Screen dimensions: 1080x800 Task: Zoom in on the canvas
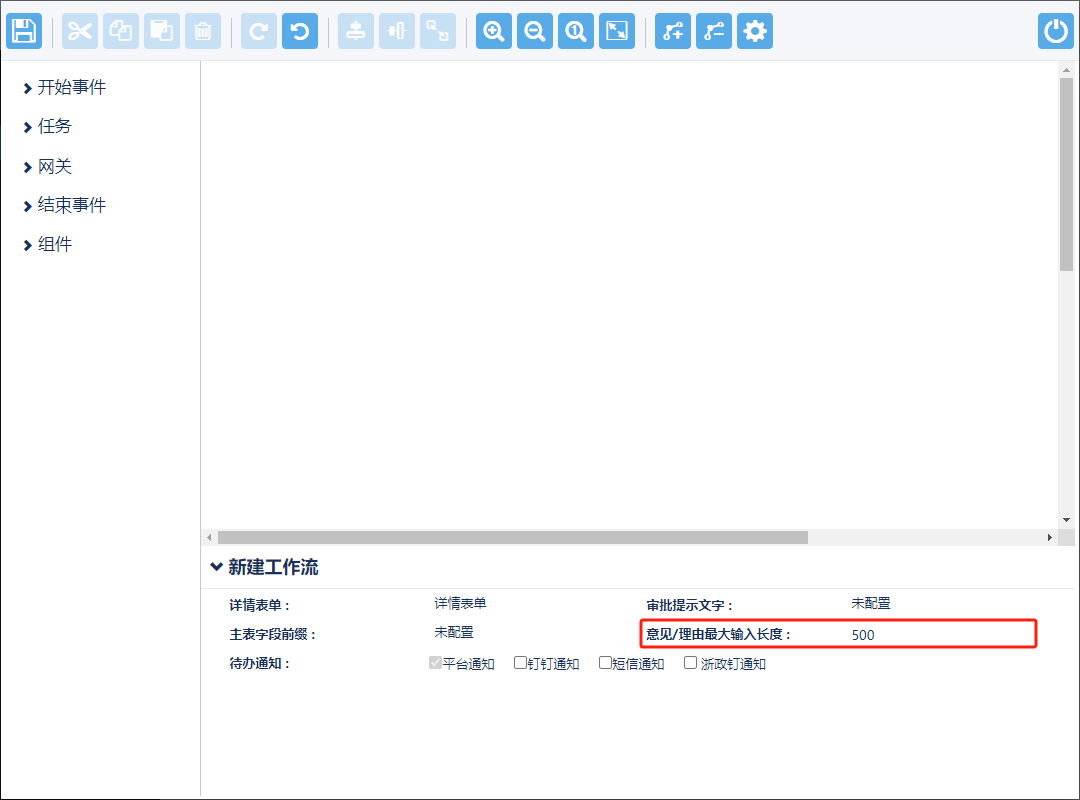tap(493, 31)
